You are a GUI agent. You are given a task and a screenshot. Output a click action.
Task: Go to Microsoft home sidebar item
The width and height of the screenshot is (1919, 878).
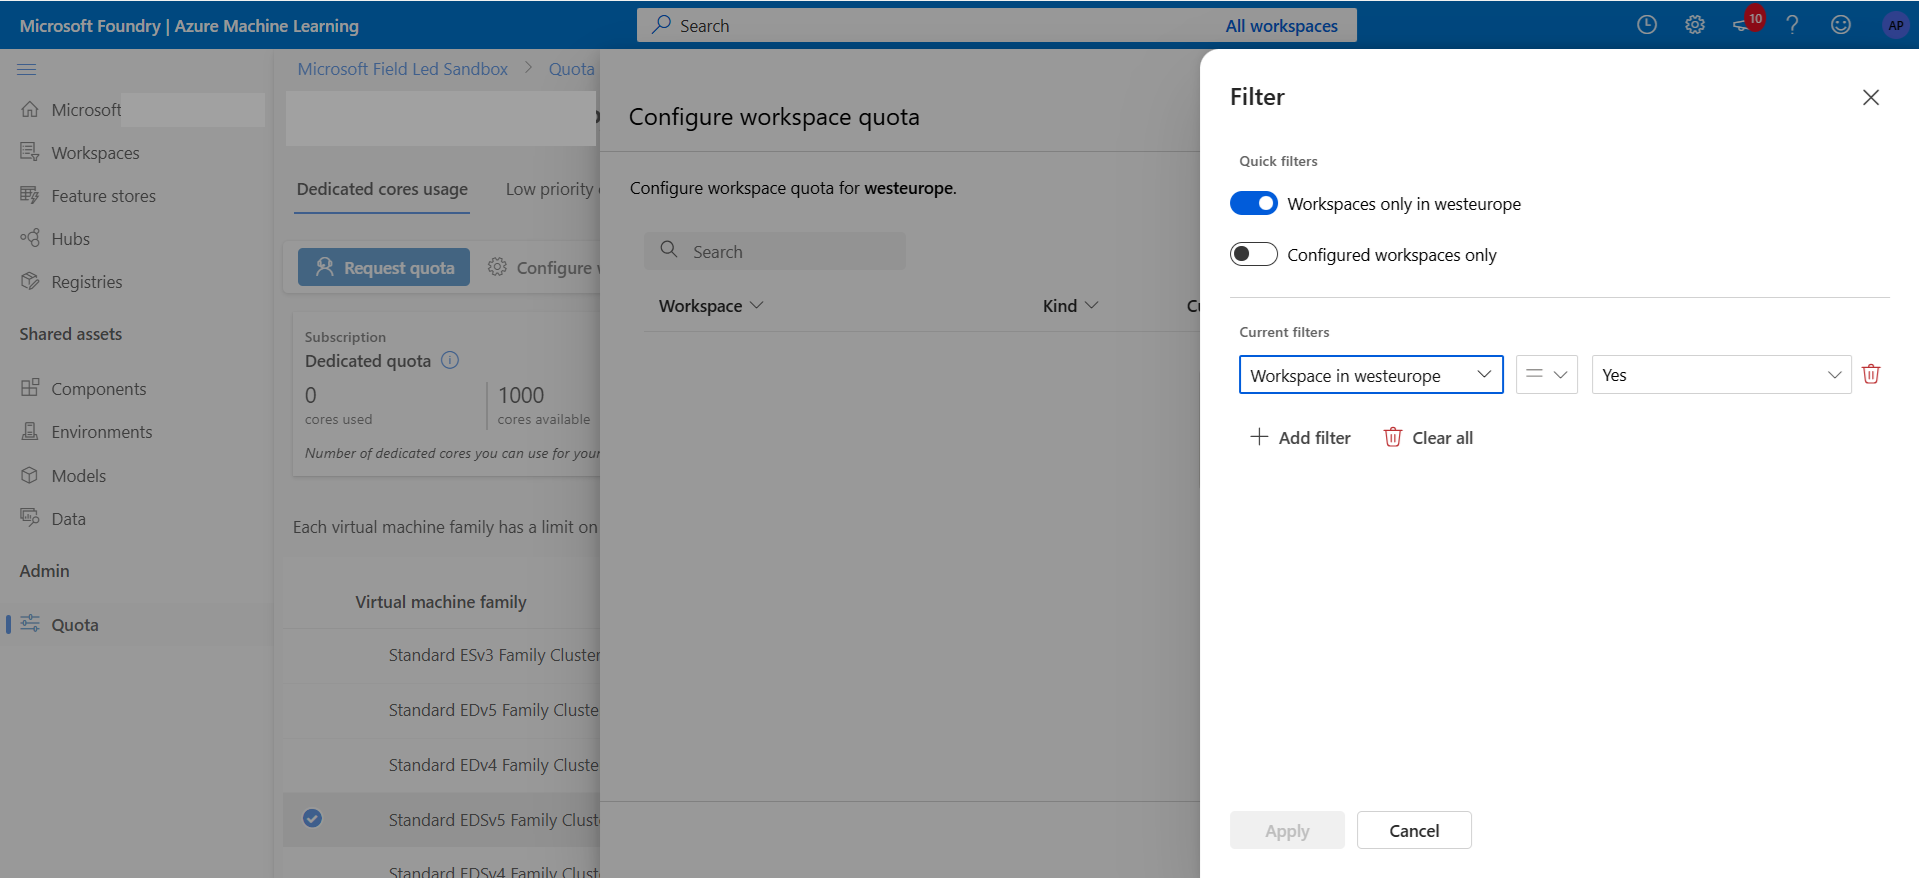pyautogui.click(x=86, y=110)
